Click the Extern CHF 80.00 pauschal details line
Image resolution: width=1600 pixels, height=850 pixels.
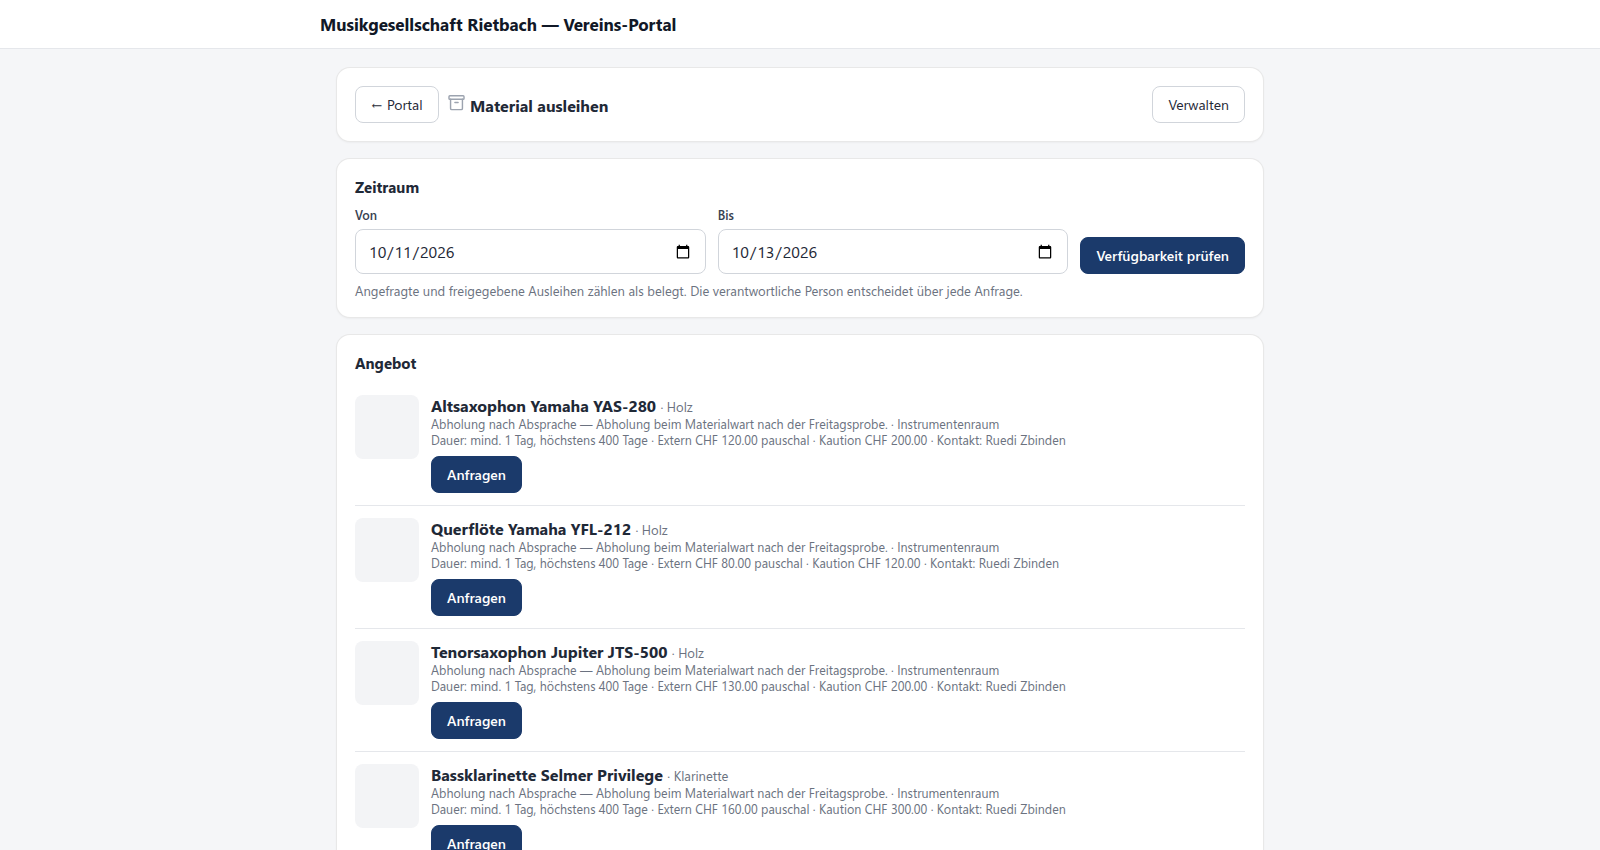pos(745,564)
